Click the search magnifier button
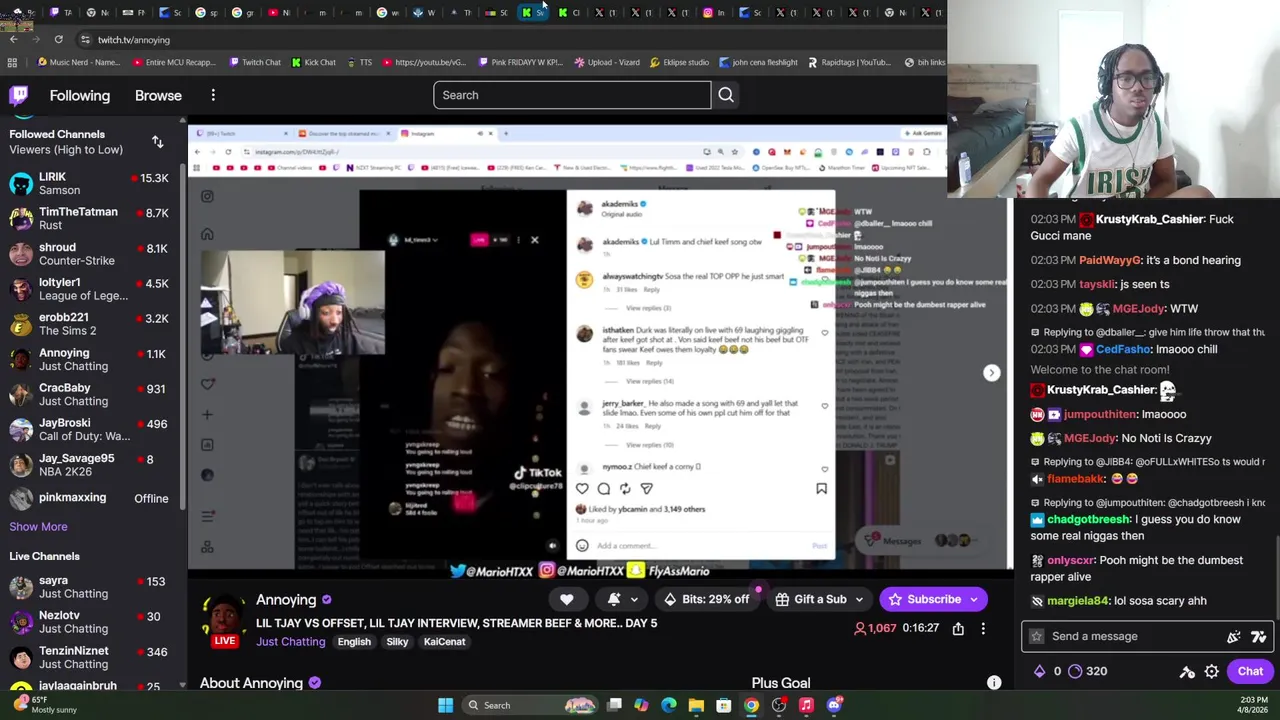 tap(726, 95)
